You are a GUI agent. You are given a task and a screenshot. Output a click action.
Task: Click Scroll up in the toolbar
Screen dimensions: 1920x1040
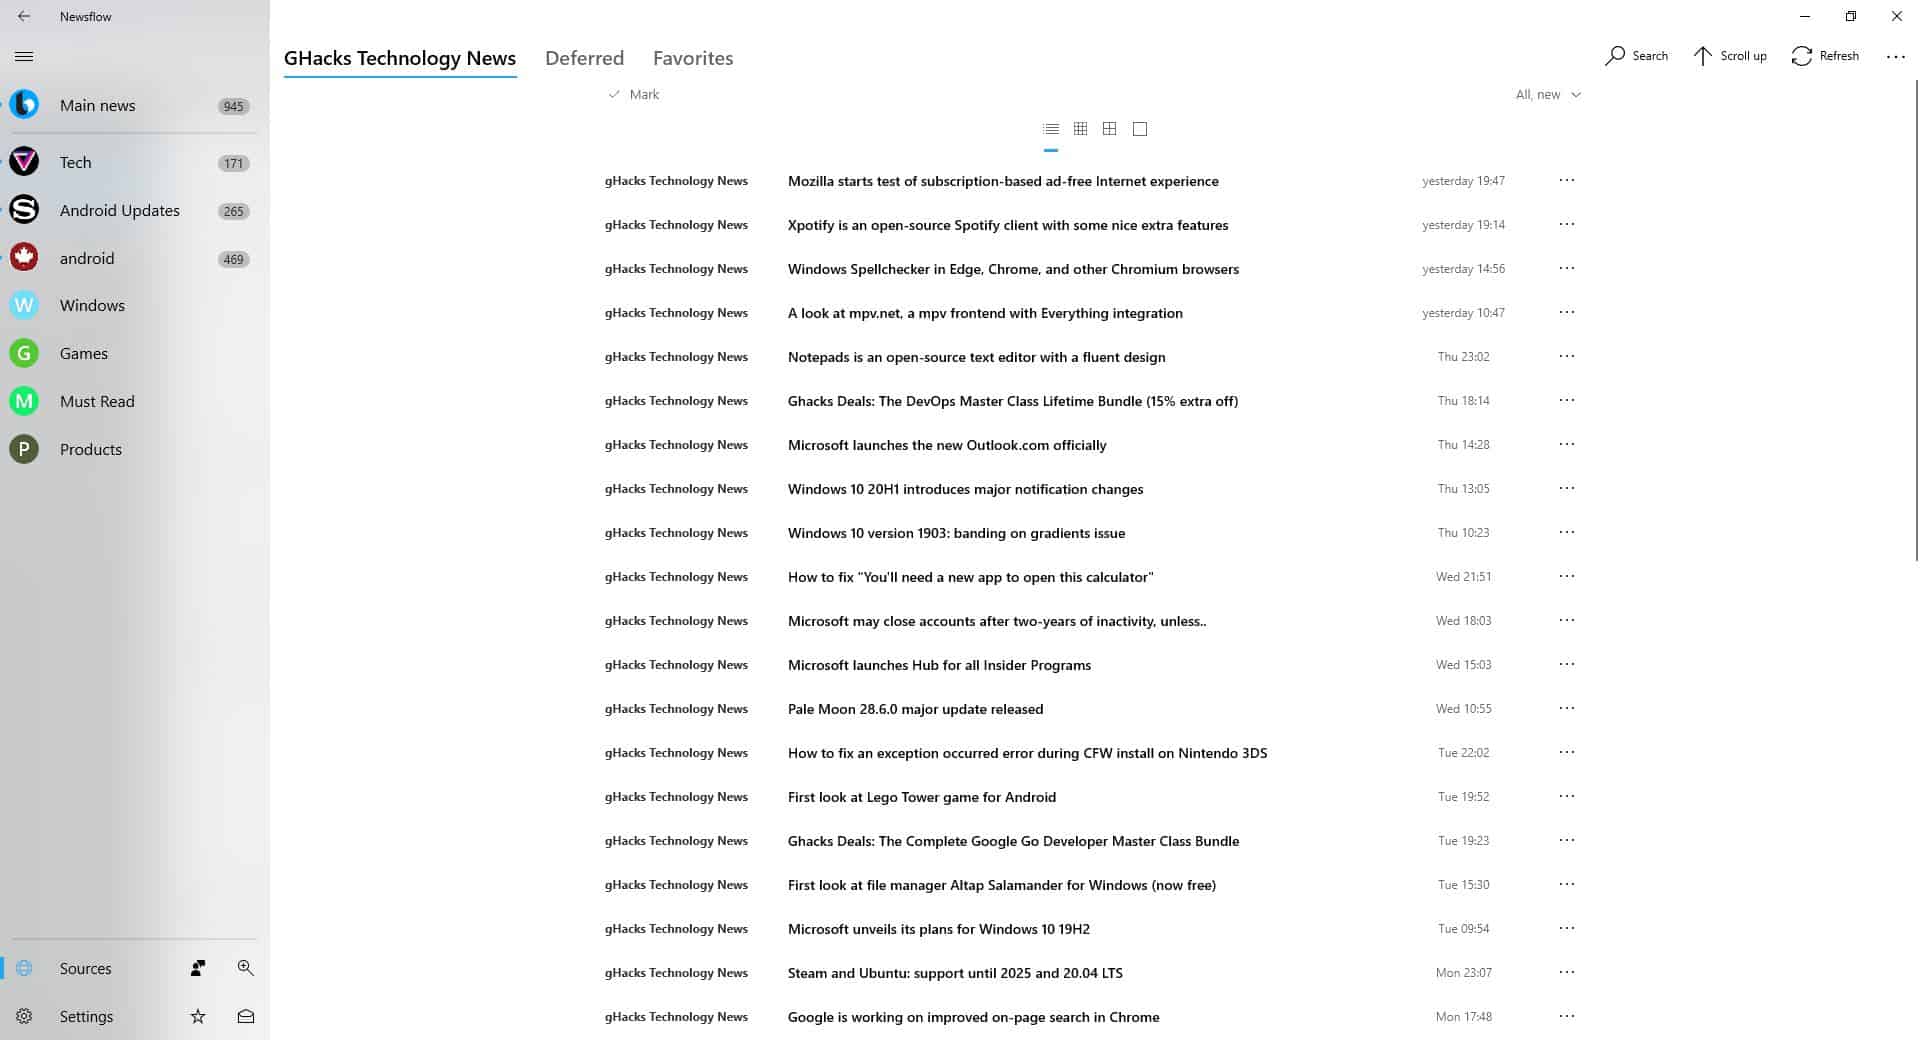pos(1730,56)
